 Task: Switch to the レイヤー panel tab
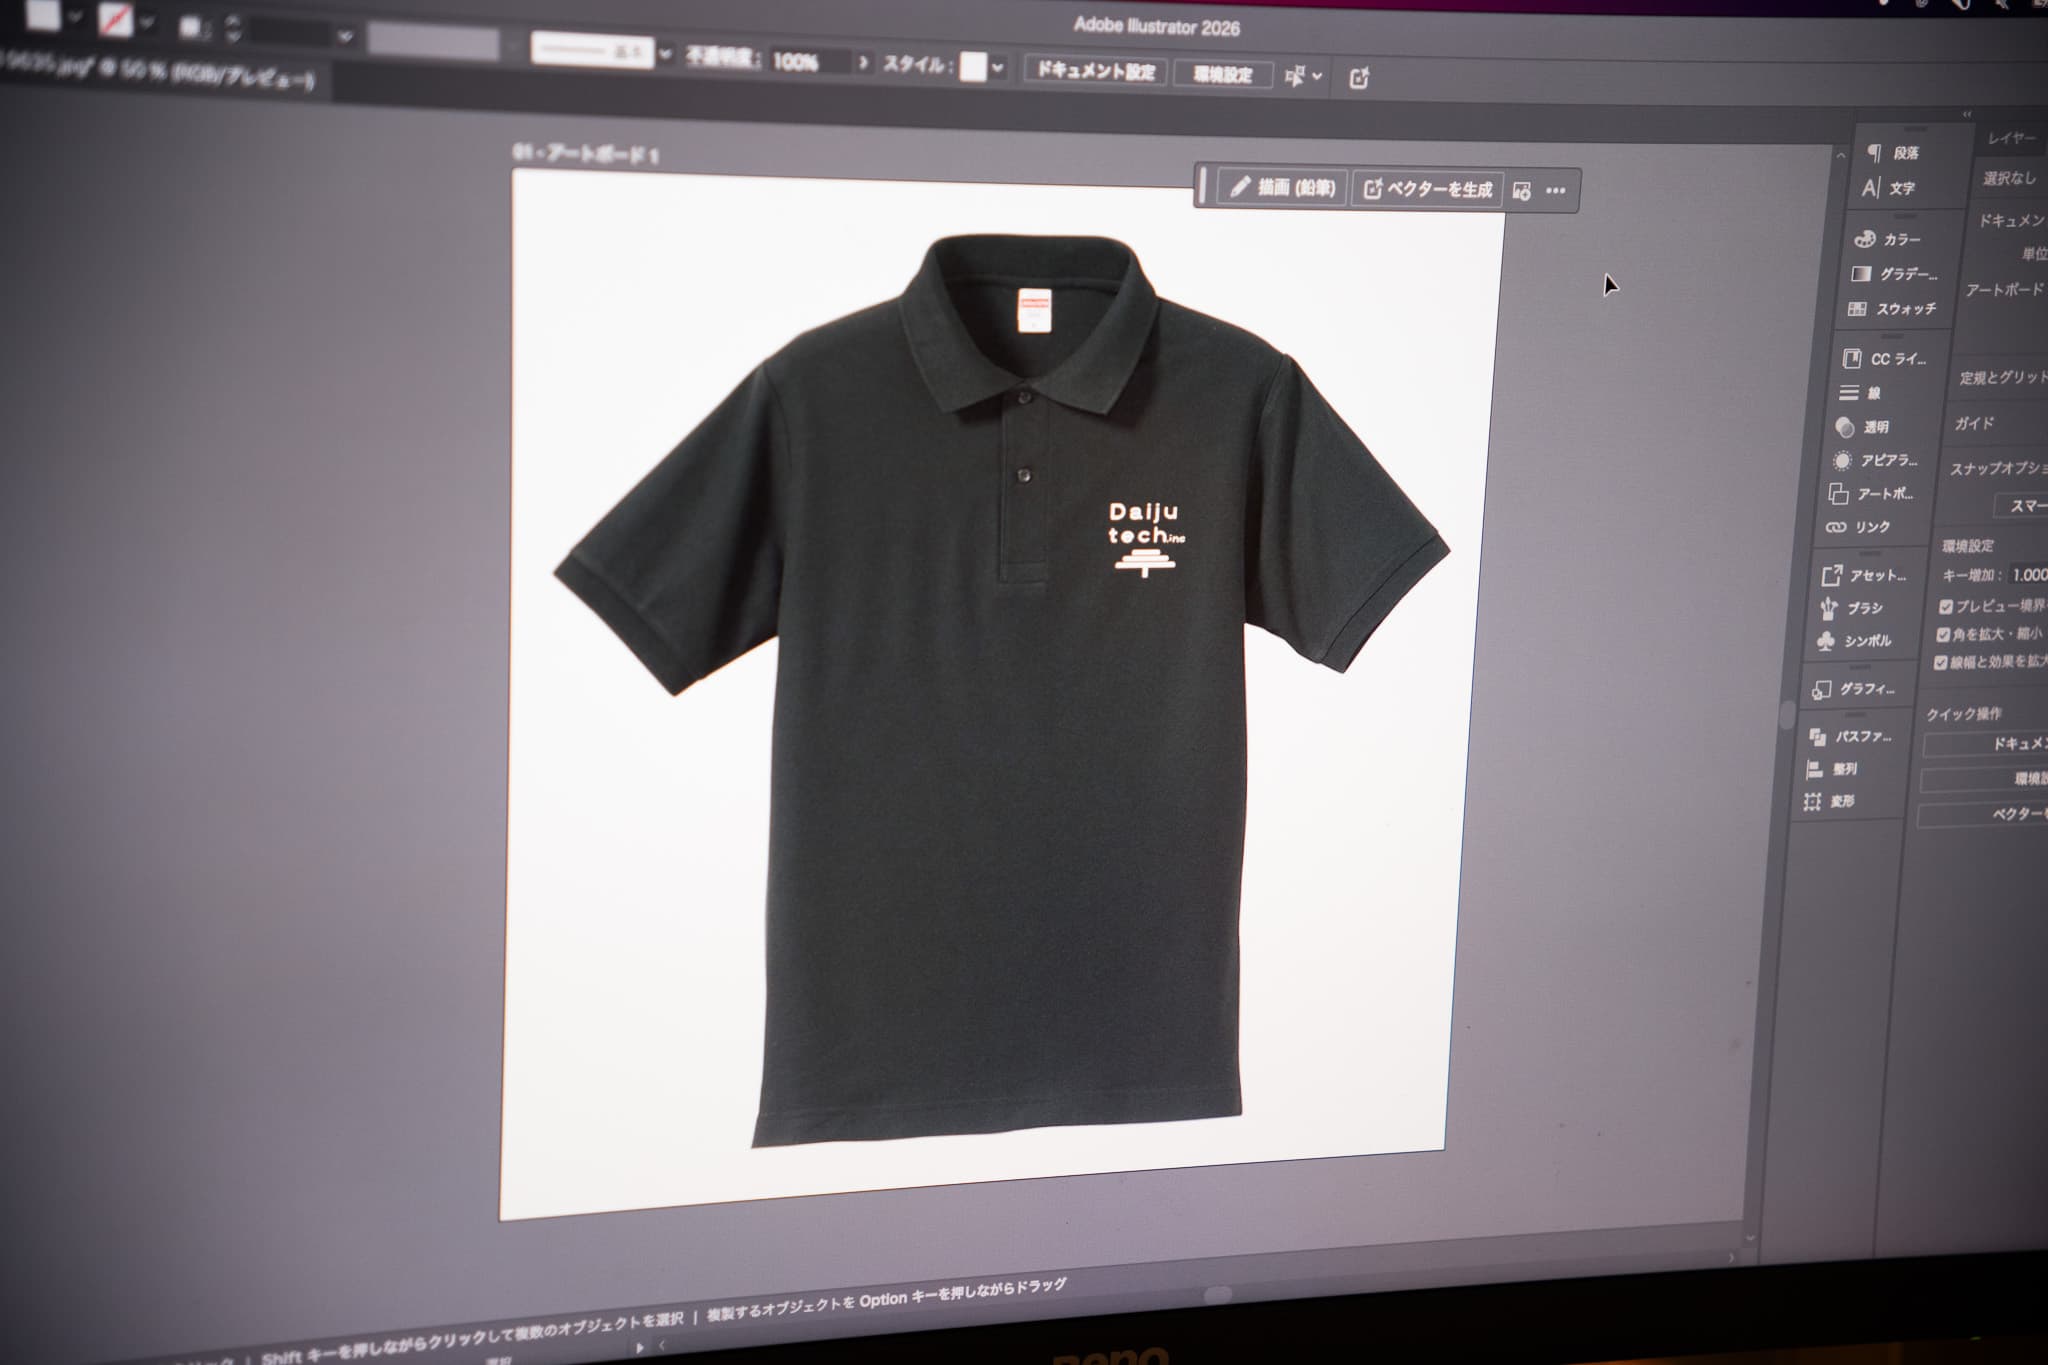(x=2011, y=138)
